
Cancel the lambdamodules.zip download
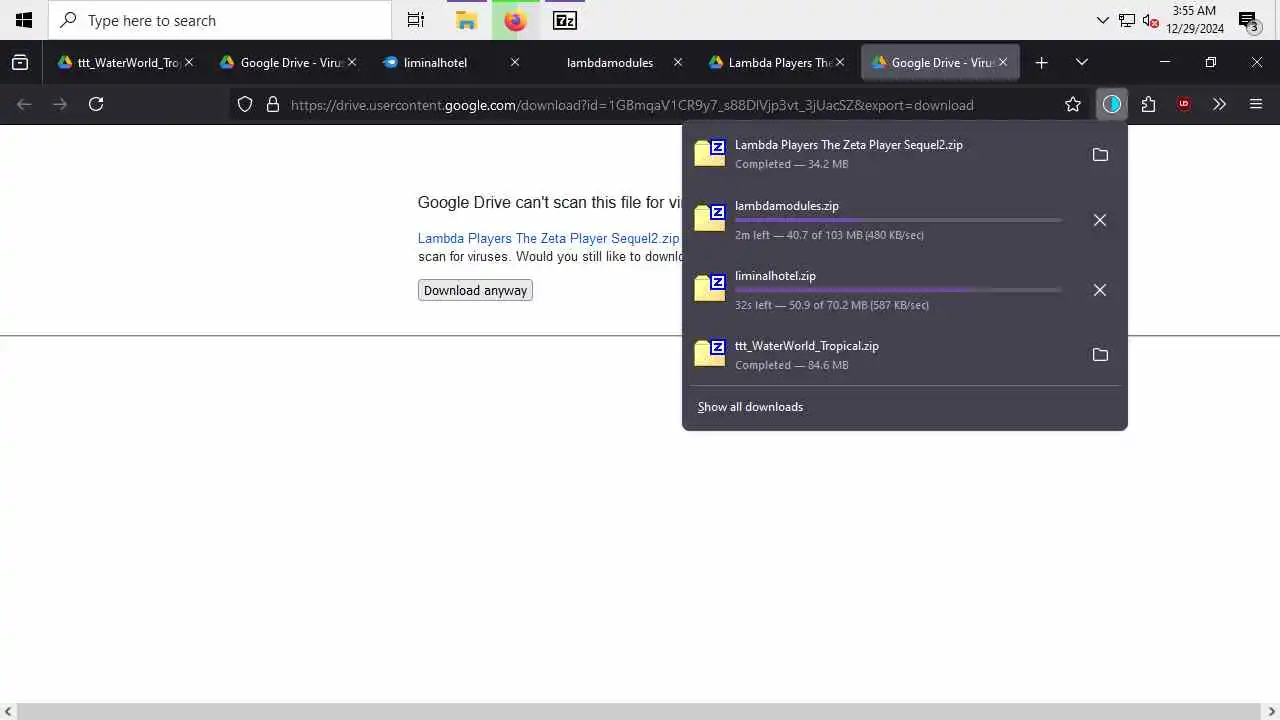pos(1100,220)
